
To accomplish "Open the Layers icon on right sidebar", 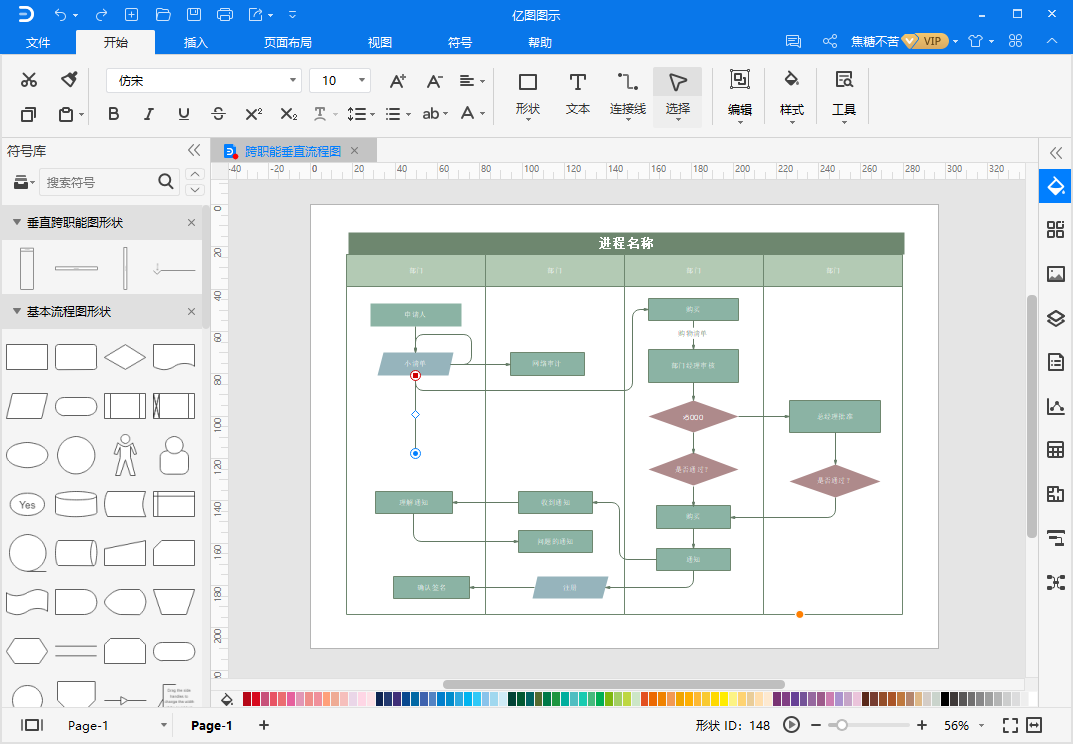I will click(x=1055, y=318).
